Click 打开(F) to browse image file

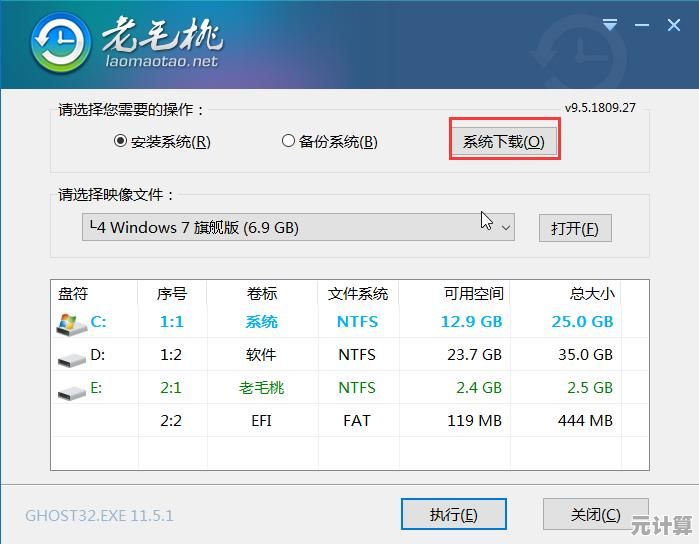pos(574,228)
